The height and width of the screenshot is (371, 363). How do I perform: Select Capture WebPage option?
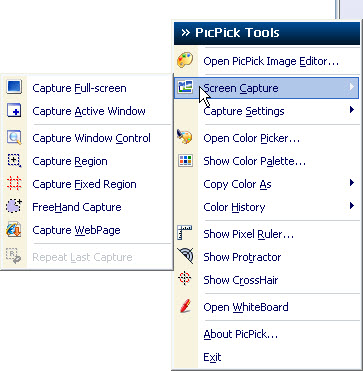point(86,230)
